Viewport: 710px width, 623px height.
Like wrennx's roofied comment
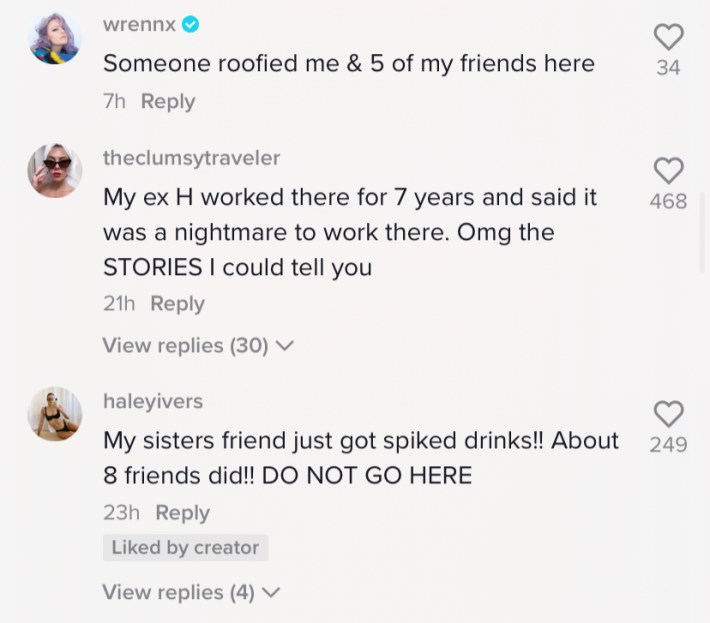tap(668, 38)
